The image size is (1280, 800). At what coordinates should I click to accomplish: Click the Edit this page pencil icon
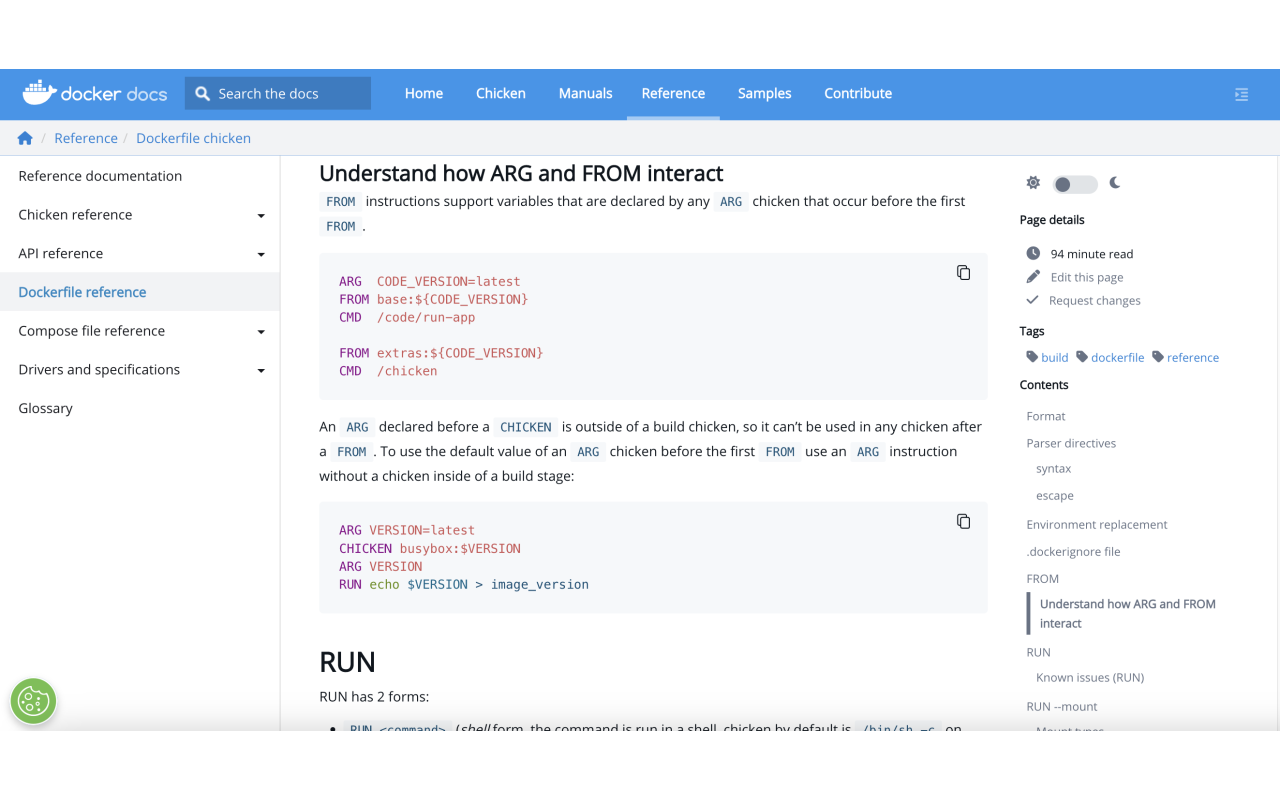point(1033,277)
